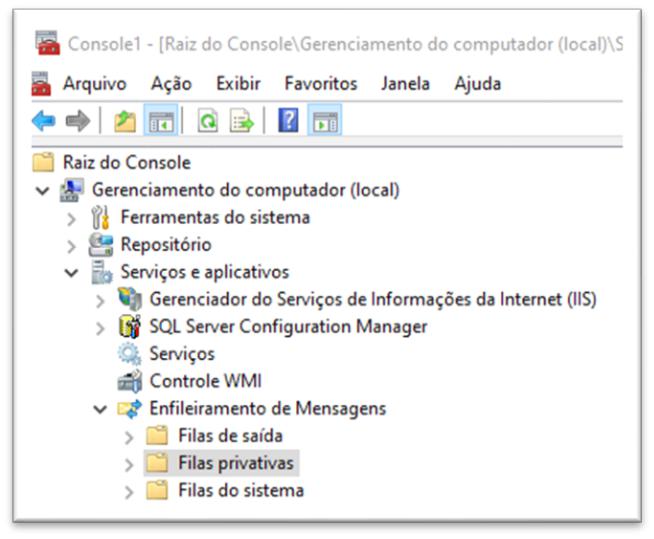Open the Exibir menu
654x539 pixels.
coord(238,83)
